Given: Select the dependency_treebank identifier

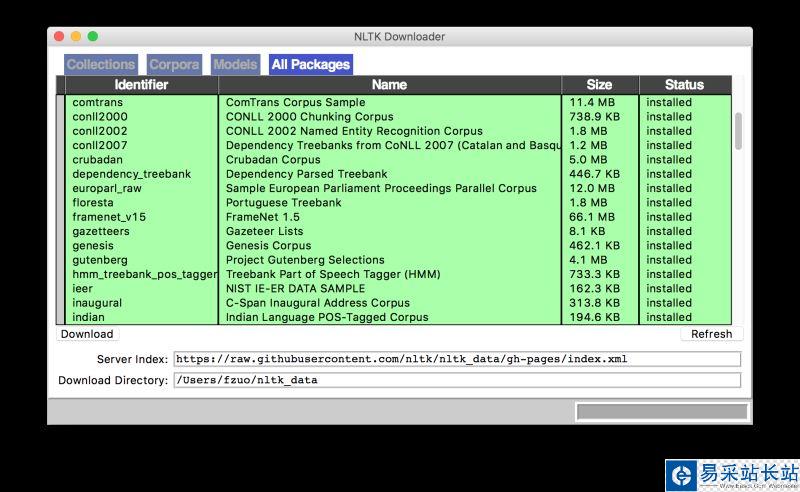Looking at the screenshot, I should 132,174.
